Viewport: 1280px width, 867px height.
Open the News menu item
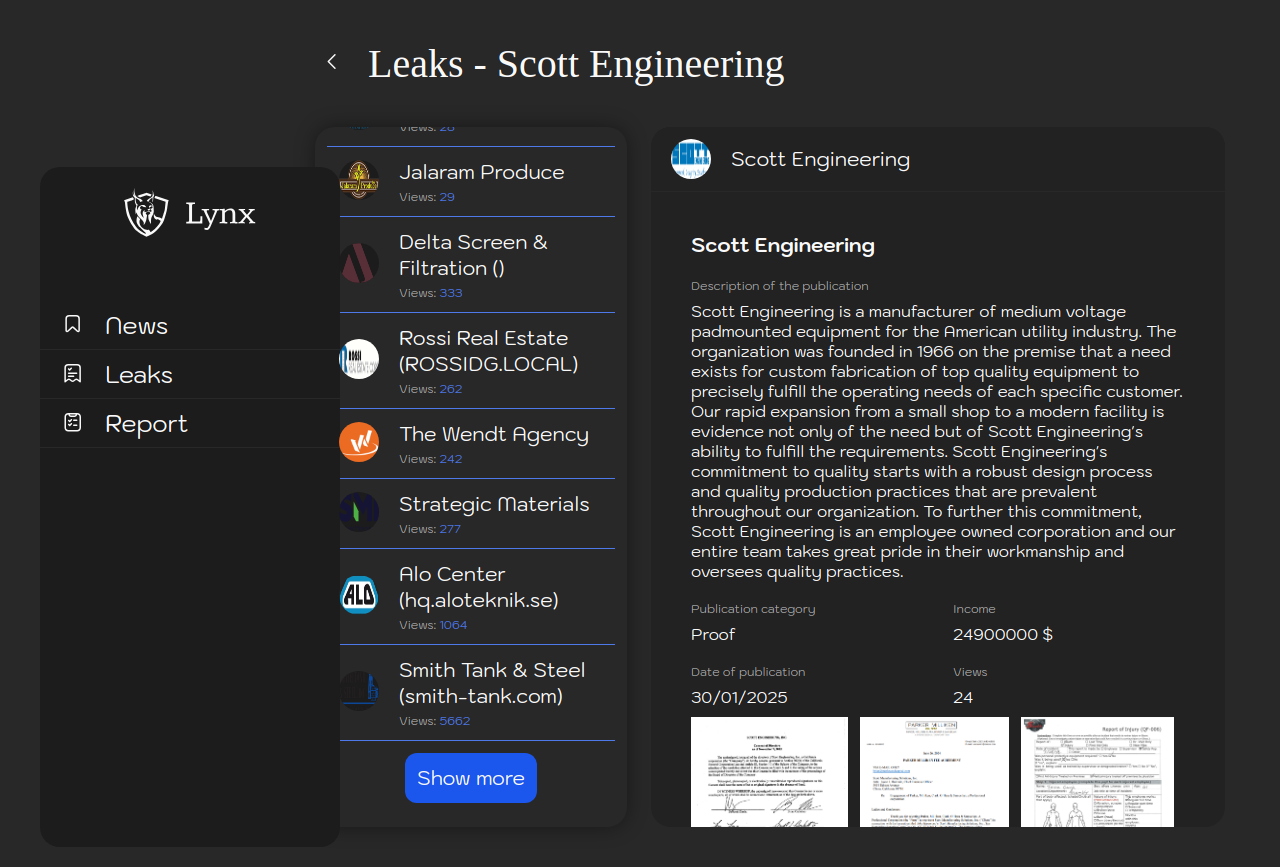click(x=136, y=326)
